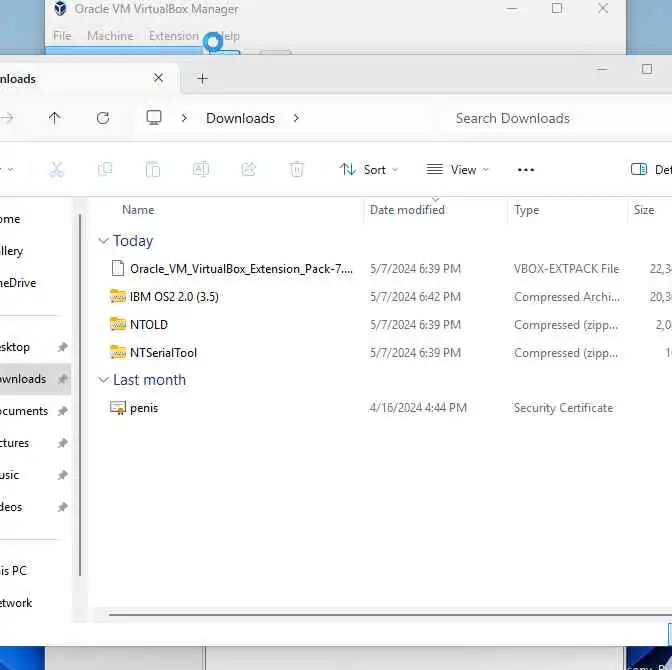Click the Copy icon in toolbar
The height and width of the screenshot is (670, 672).
pos(105,170)
